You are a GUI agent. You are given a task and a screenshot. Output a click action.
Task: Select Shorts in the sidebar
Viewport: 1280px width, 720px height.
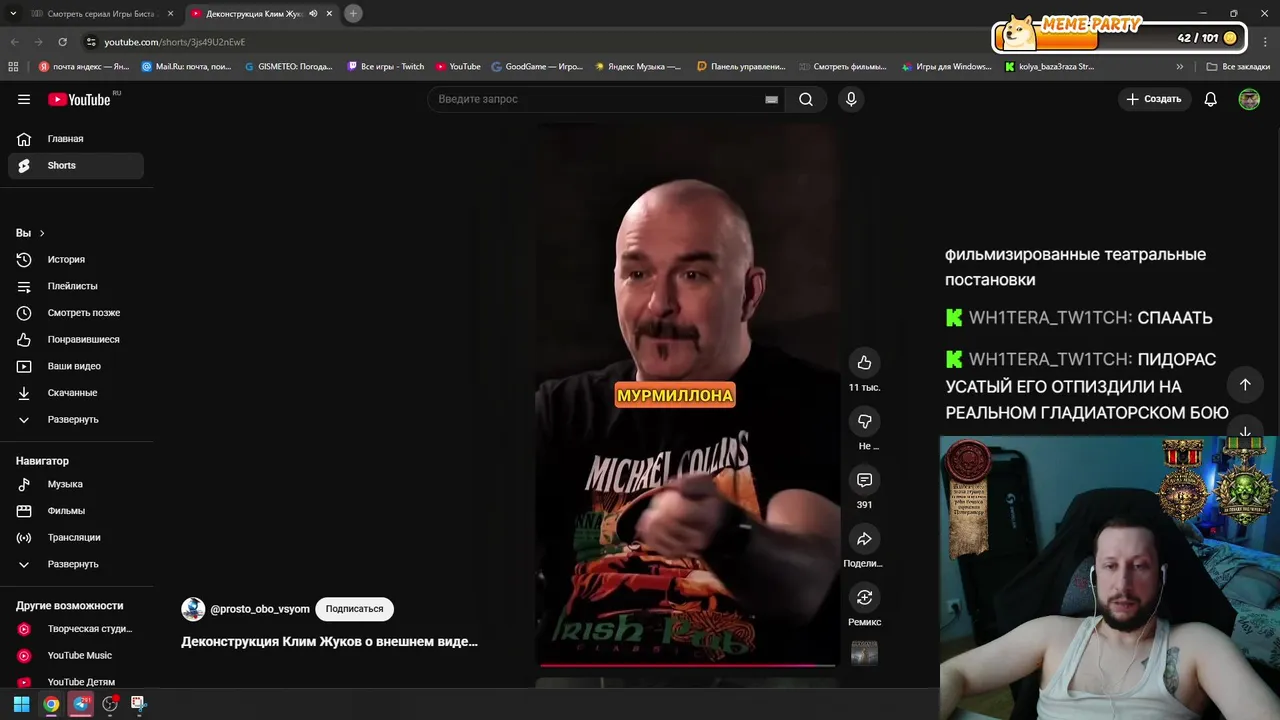(76, 165)
